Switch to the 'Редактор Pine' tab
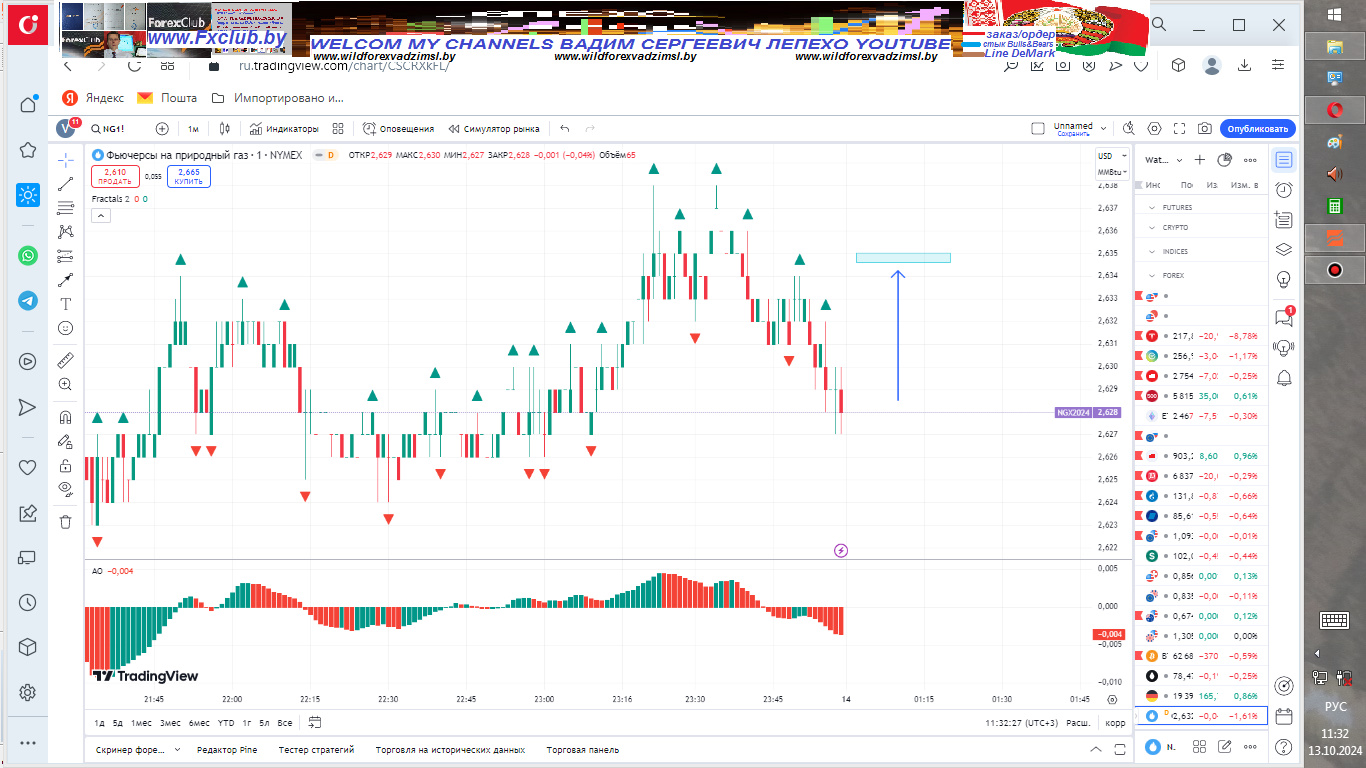Screen dimensions: 1366x768 pos(227,750)
